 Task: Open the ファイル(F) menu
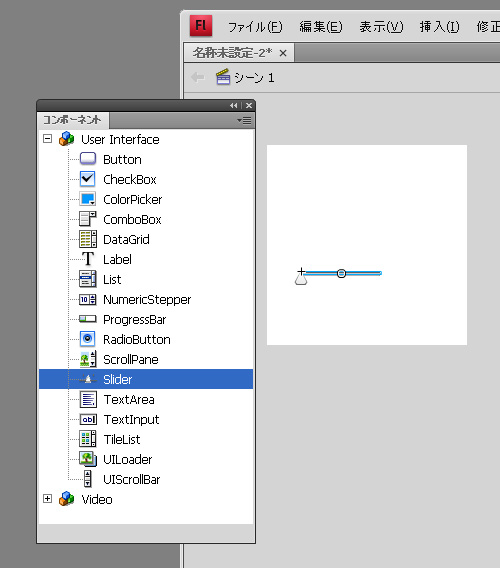(255, 27)
